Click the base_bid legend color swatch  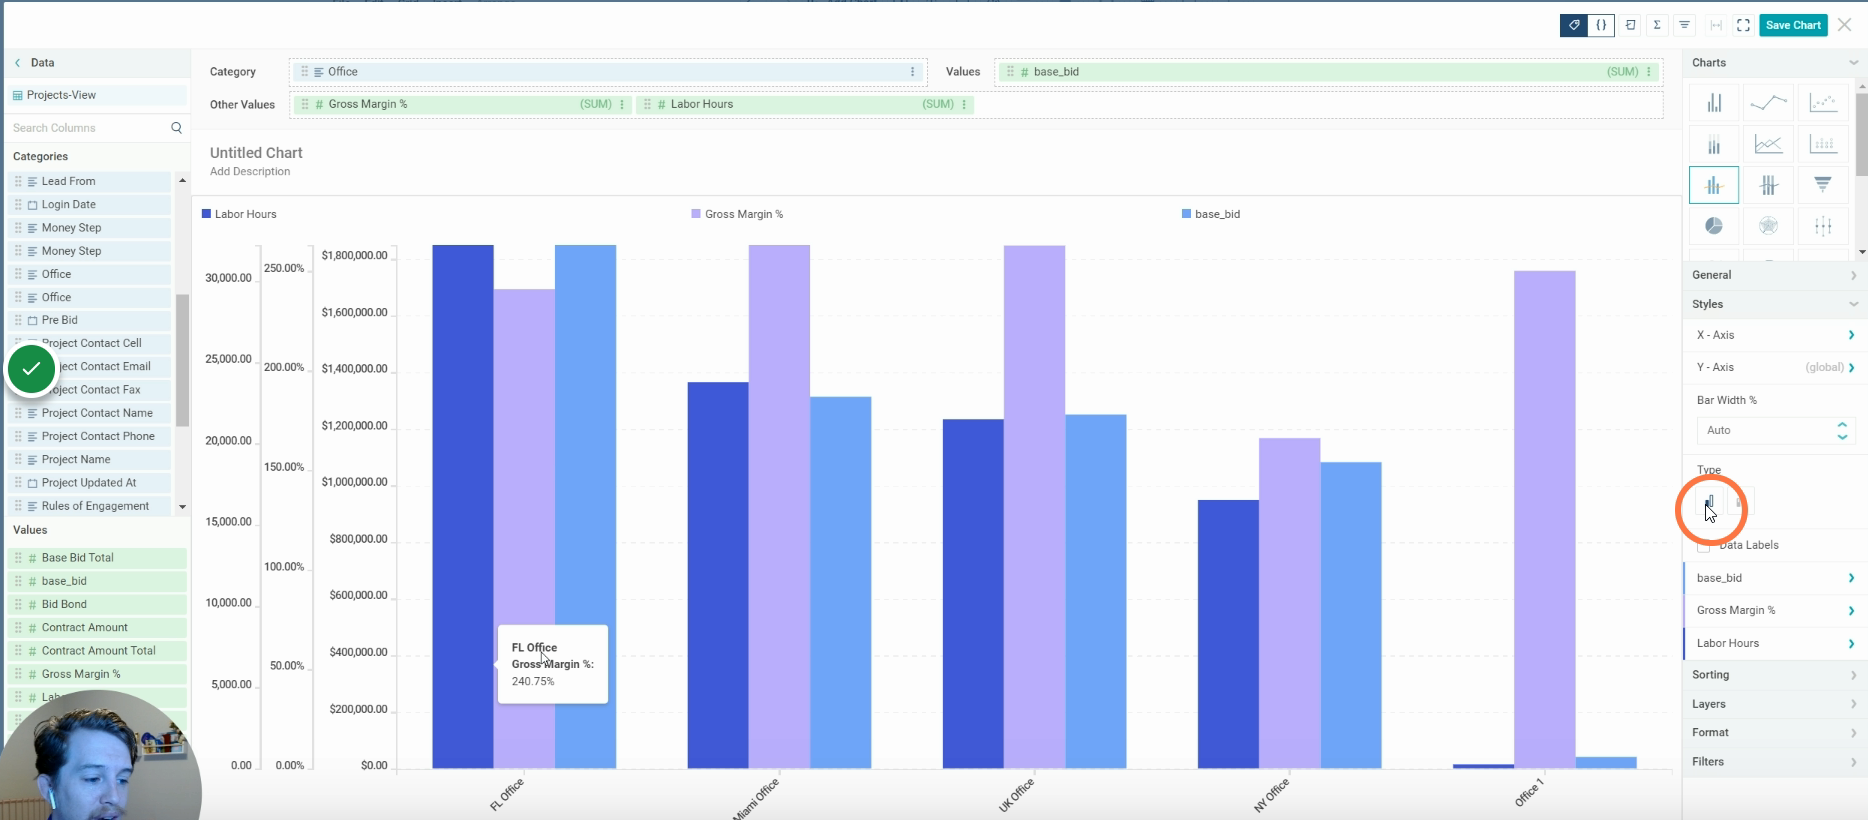(1186, 214)
